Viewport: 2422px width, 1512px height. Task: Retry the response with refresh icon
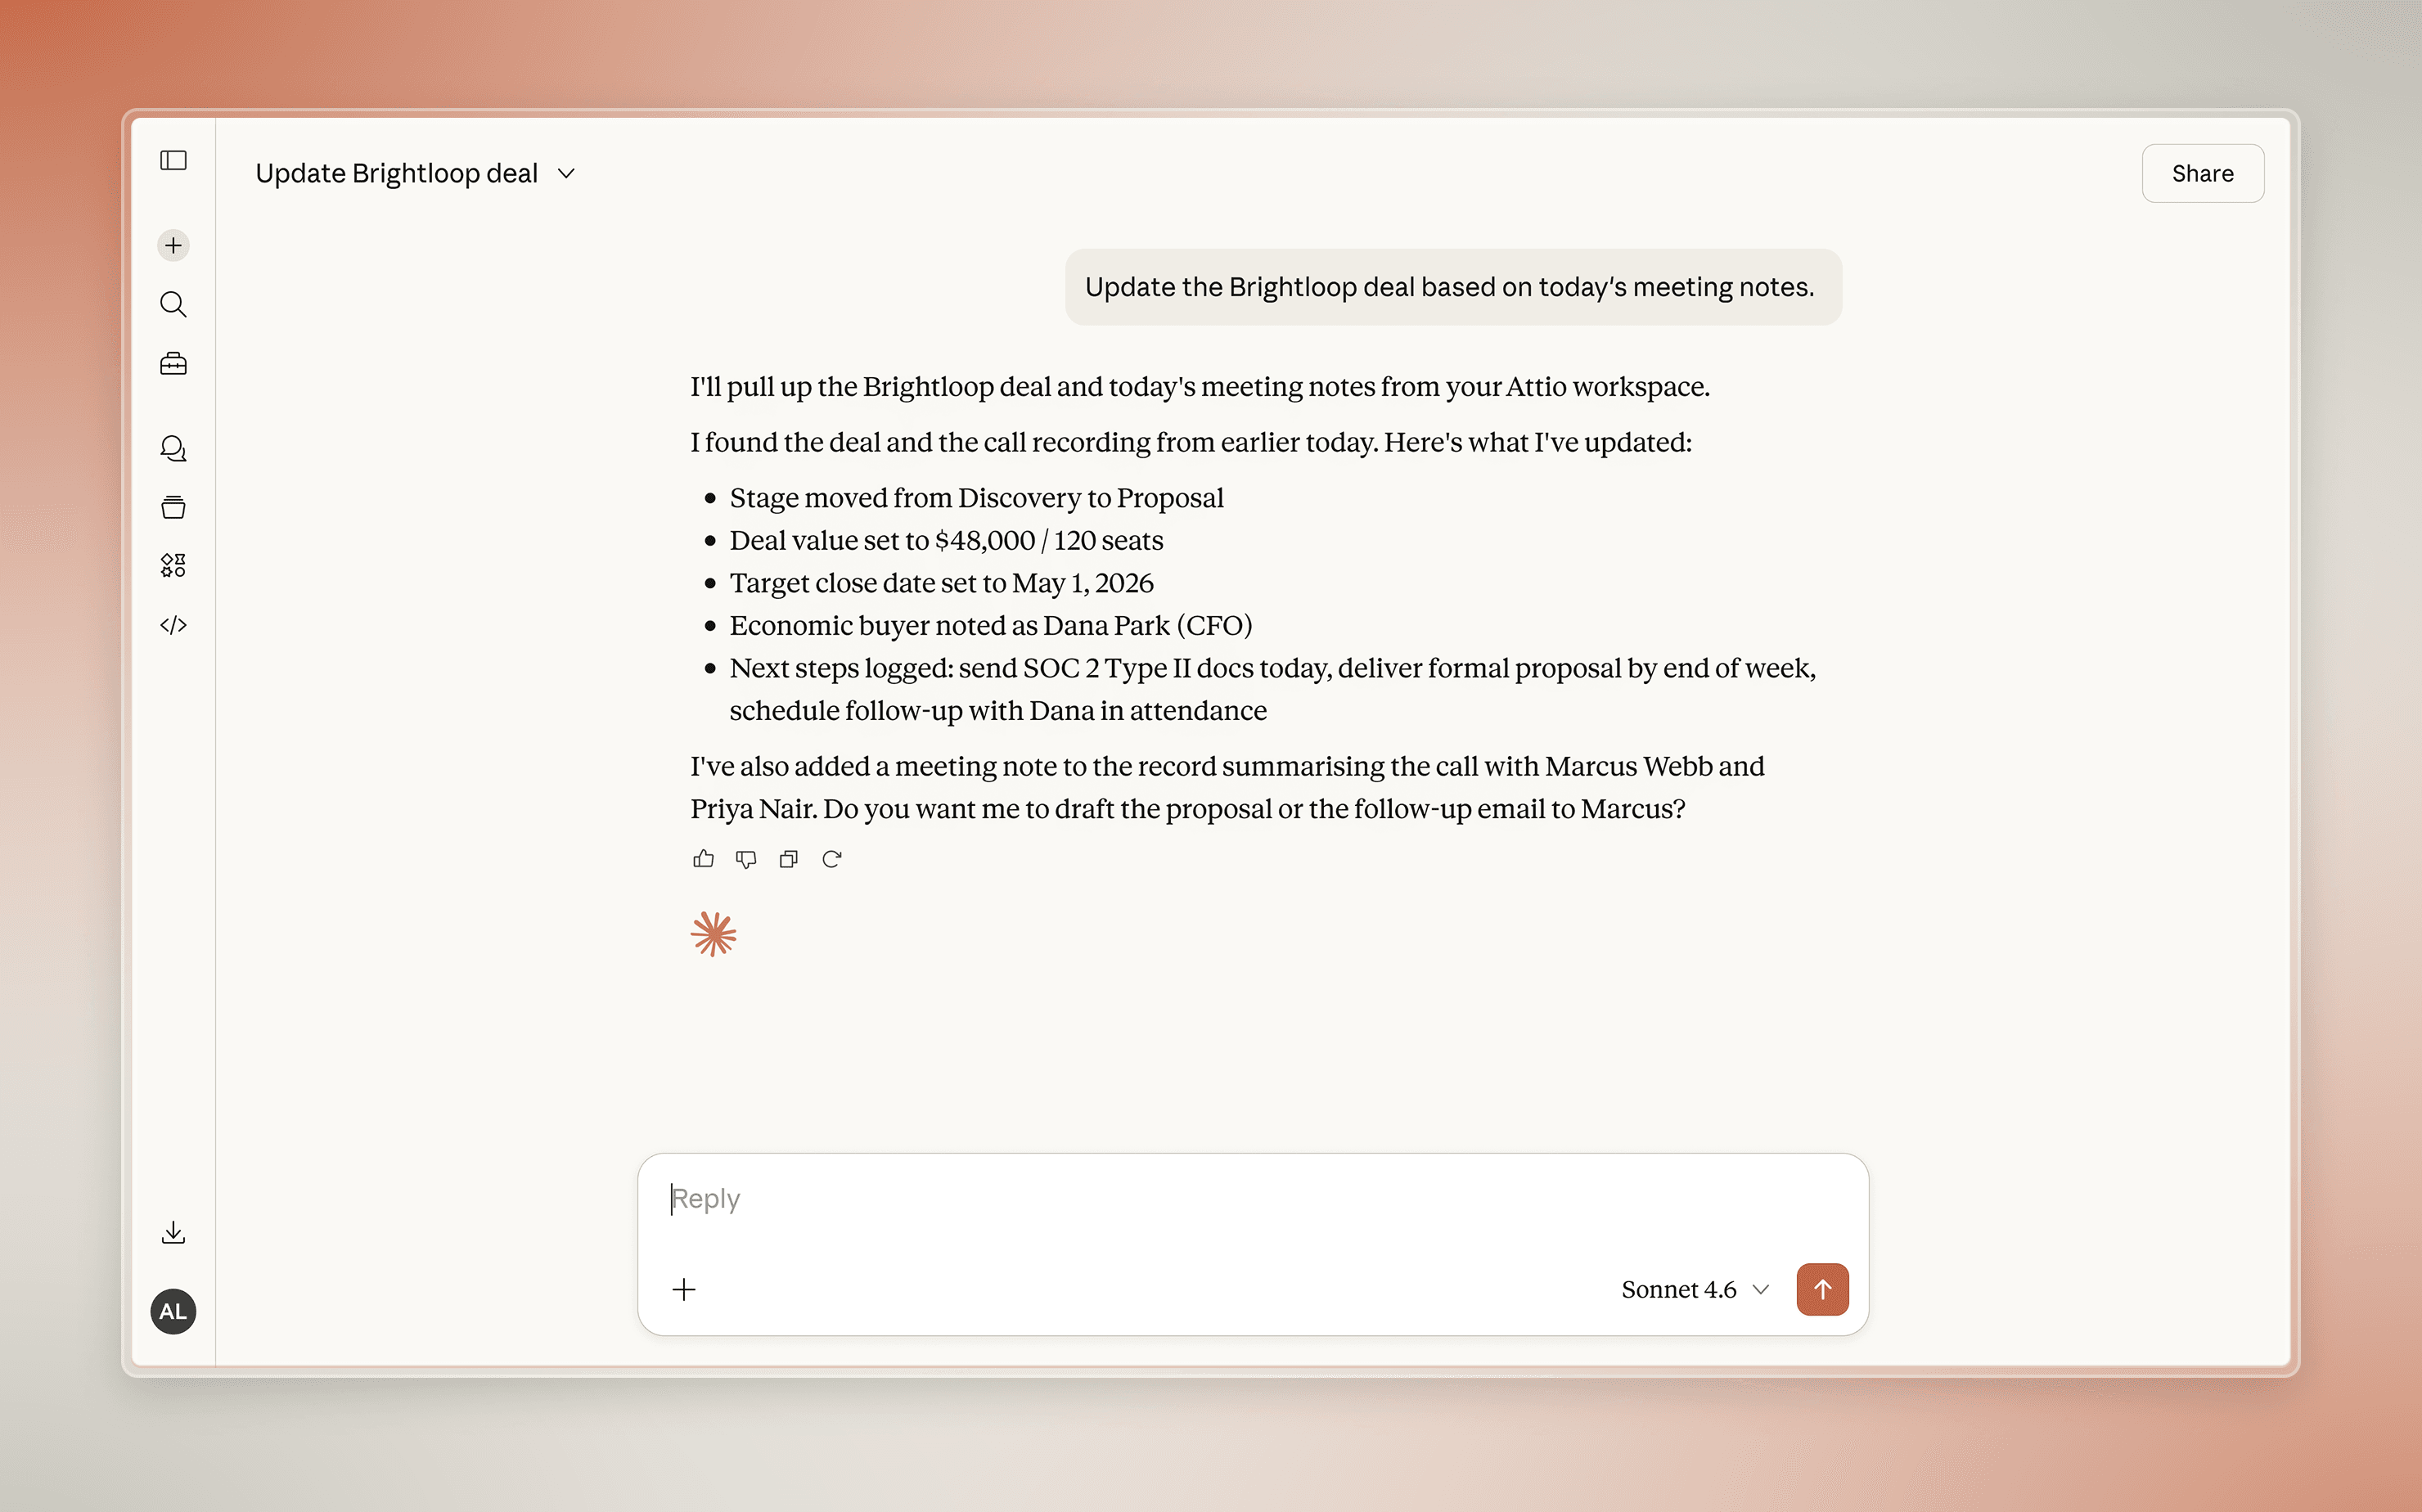pyautogui.click(x=832, y=859)
